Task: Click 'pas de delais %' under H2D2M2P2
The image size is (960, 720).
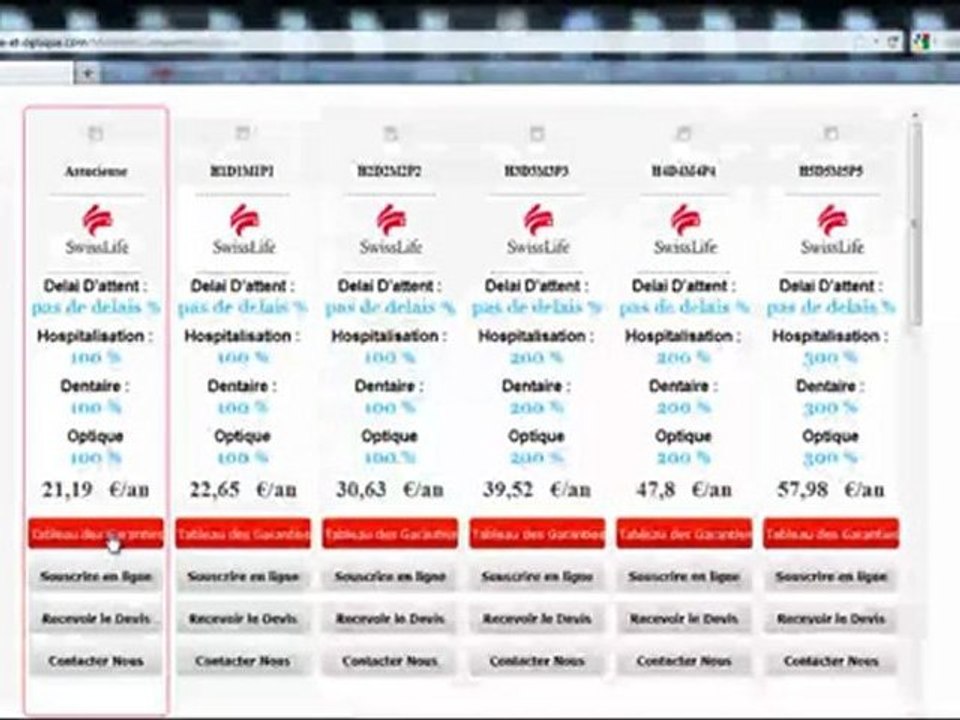Action: point(389,307)
